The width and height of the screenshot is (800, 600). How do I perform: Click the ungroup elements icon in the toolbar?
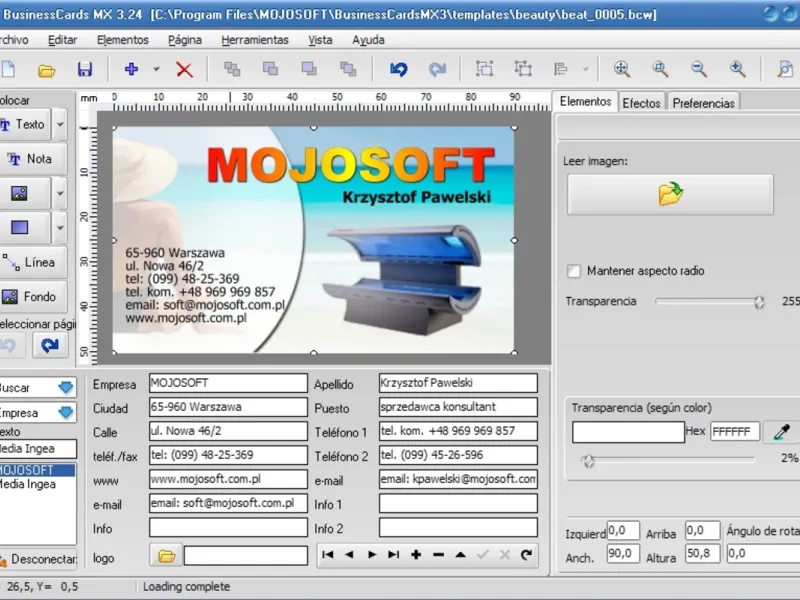523,68
